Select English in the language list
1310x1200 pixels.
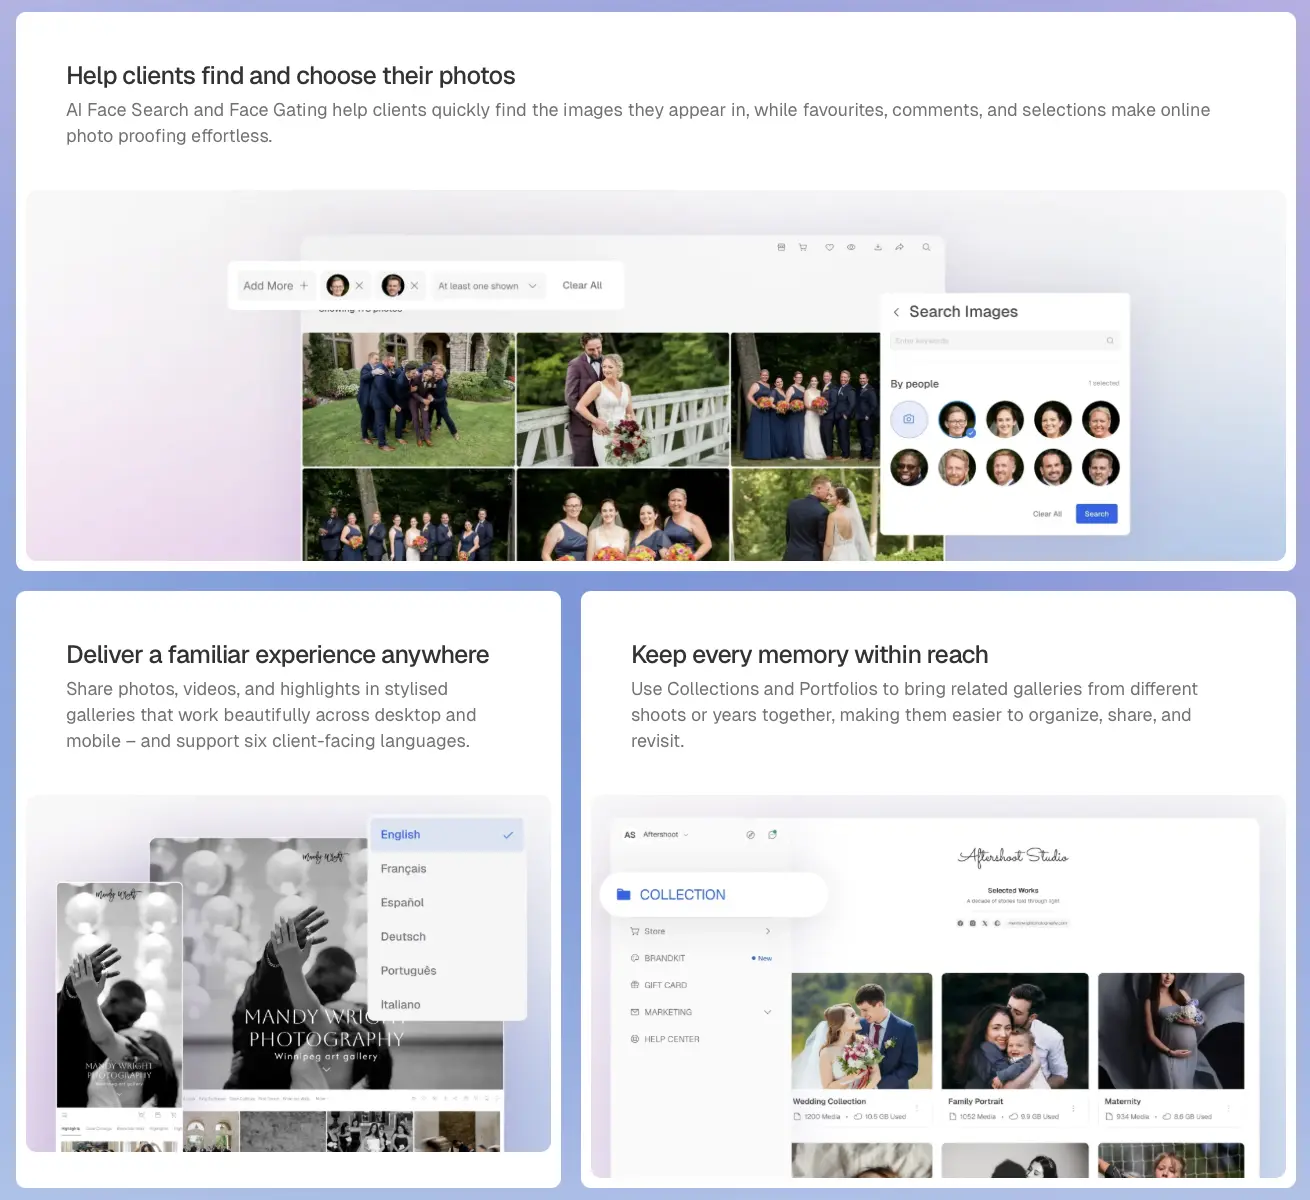tap(447, 835)
